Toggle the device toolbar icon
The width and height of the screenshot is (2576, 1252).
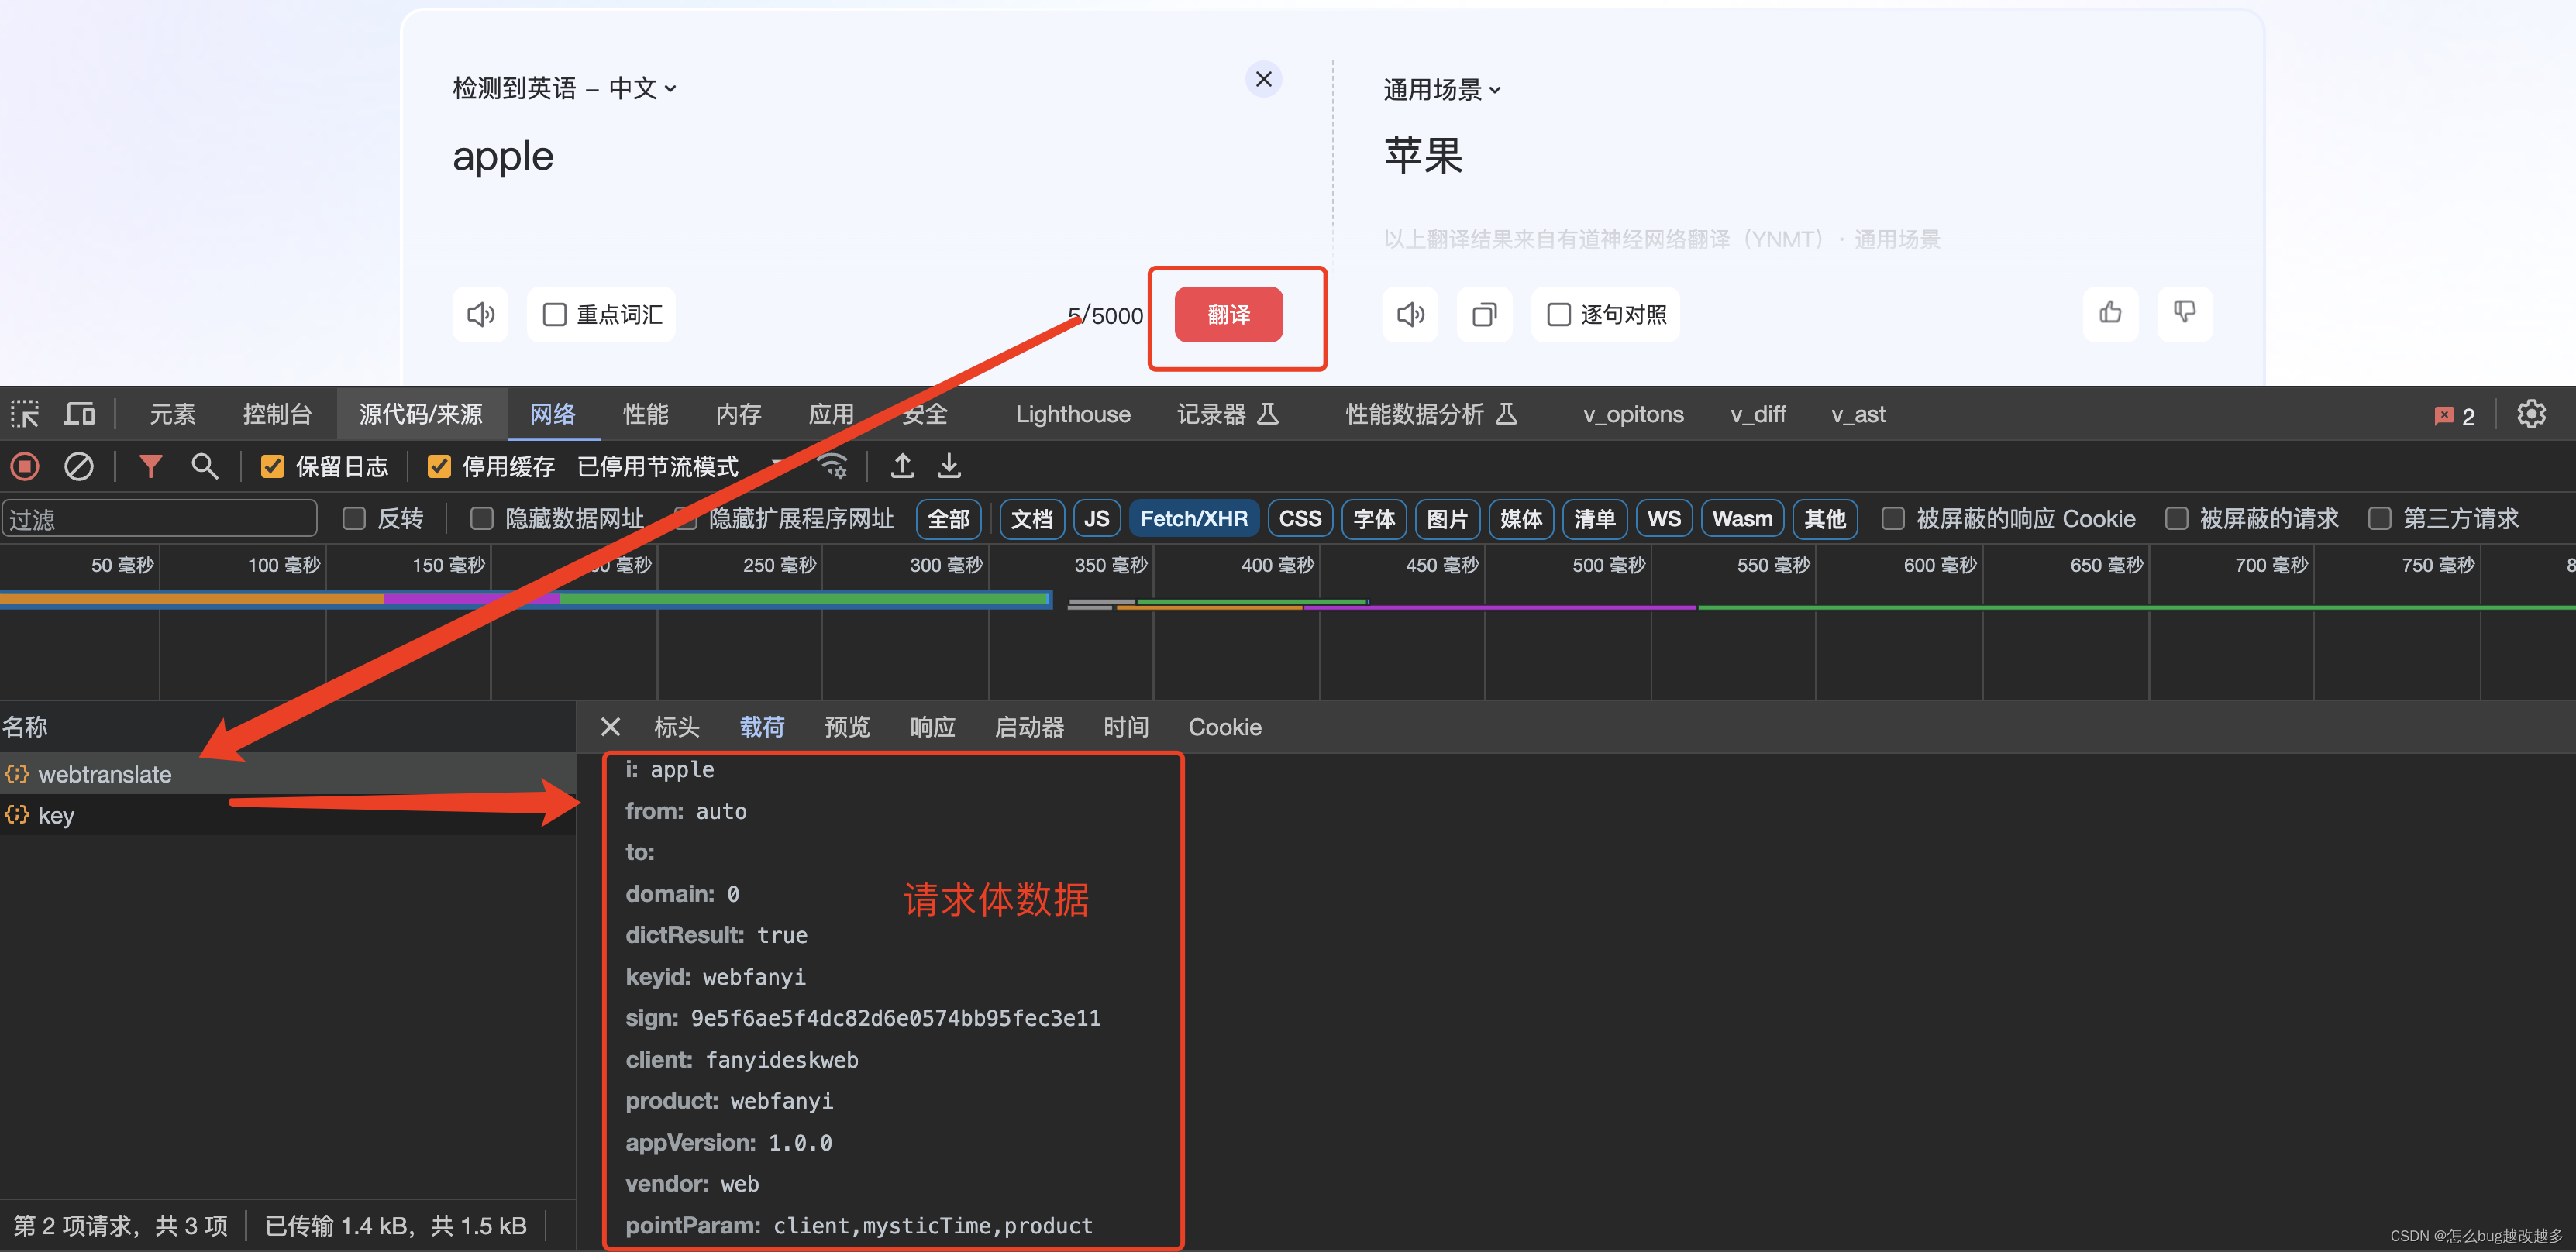point(79,414)
